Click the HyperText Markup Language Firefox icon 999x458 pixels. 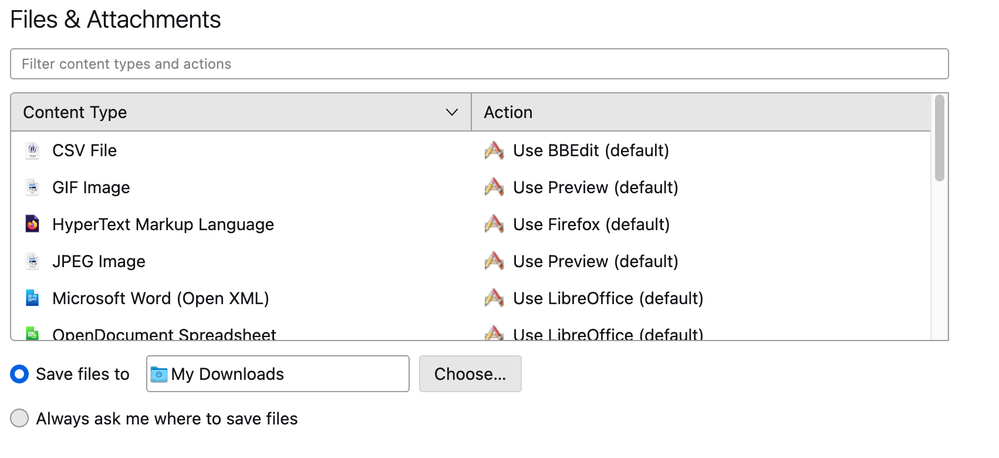pyautogui.click(x=33, y=225)
